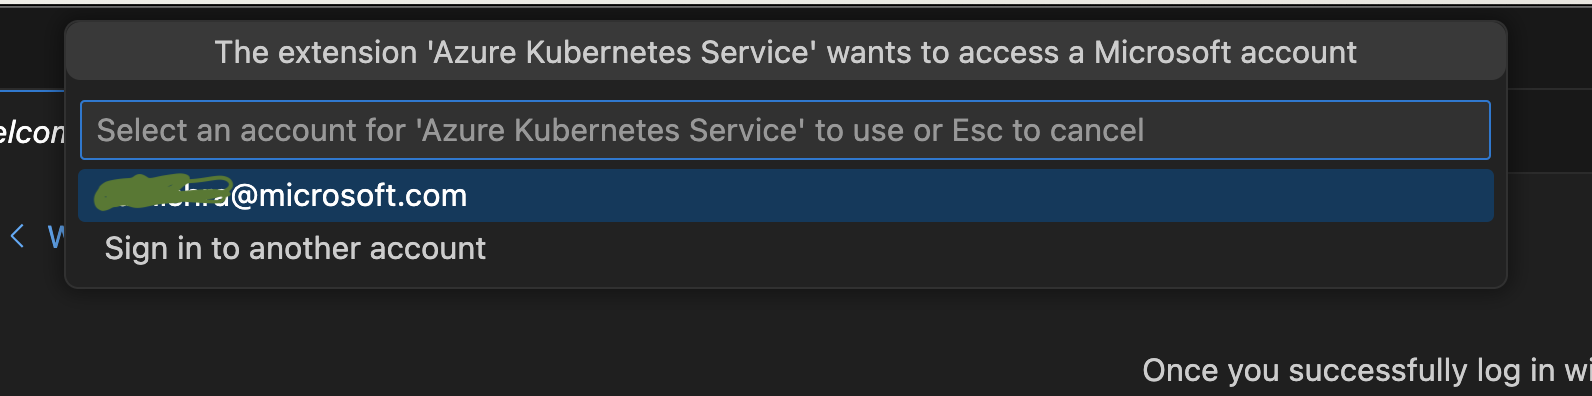Go back using the left chevron icon
Image resolution: width=1592 pixels, height=396 pixels.
(17, 237)
